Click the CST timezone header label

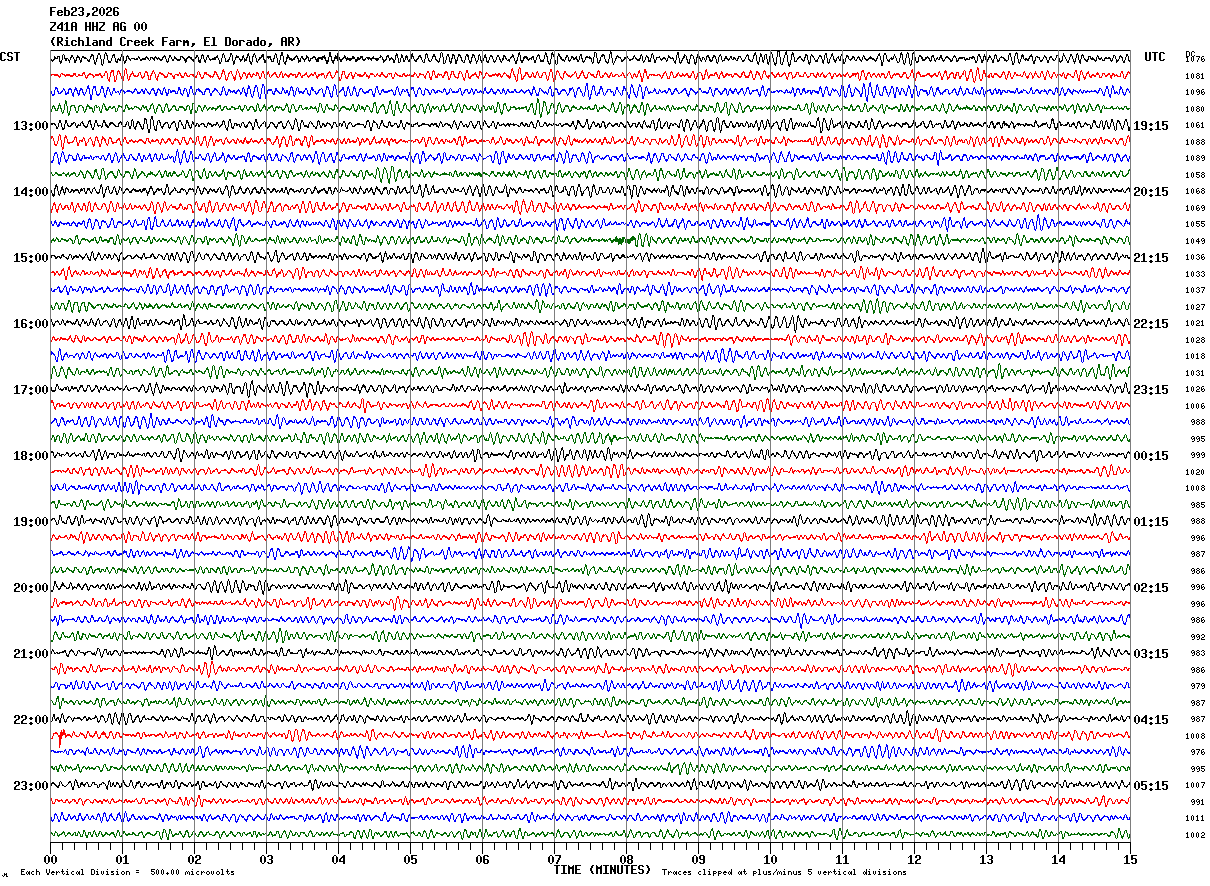10,57
